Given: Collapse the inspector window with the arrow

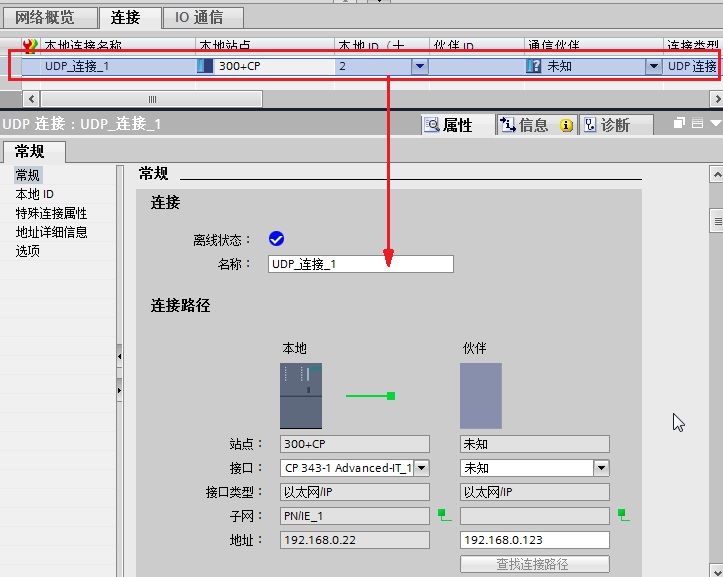Looking at the screenshot, I should (716, 123).
